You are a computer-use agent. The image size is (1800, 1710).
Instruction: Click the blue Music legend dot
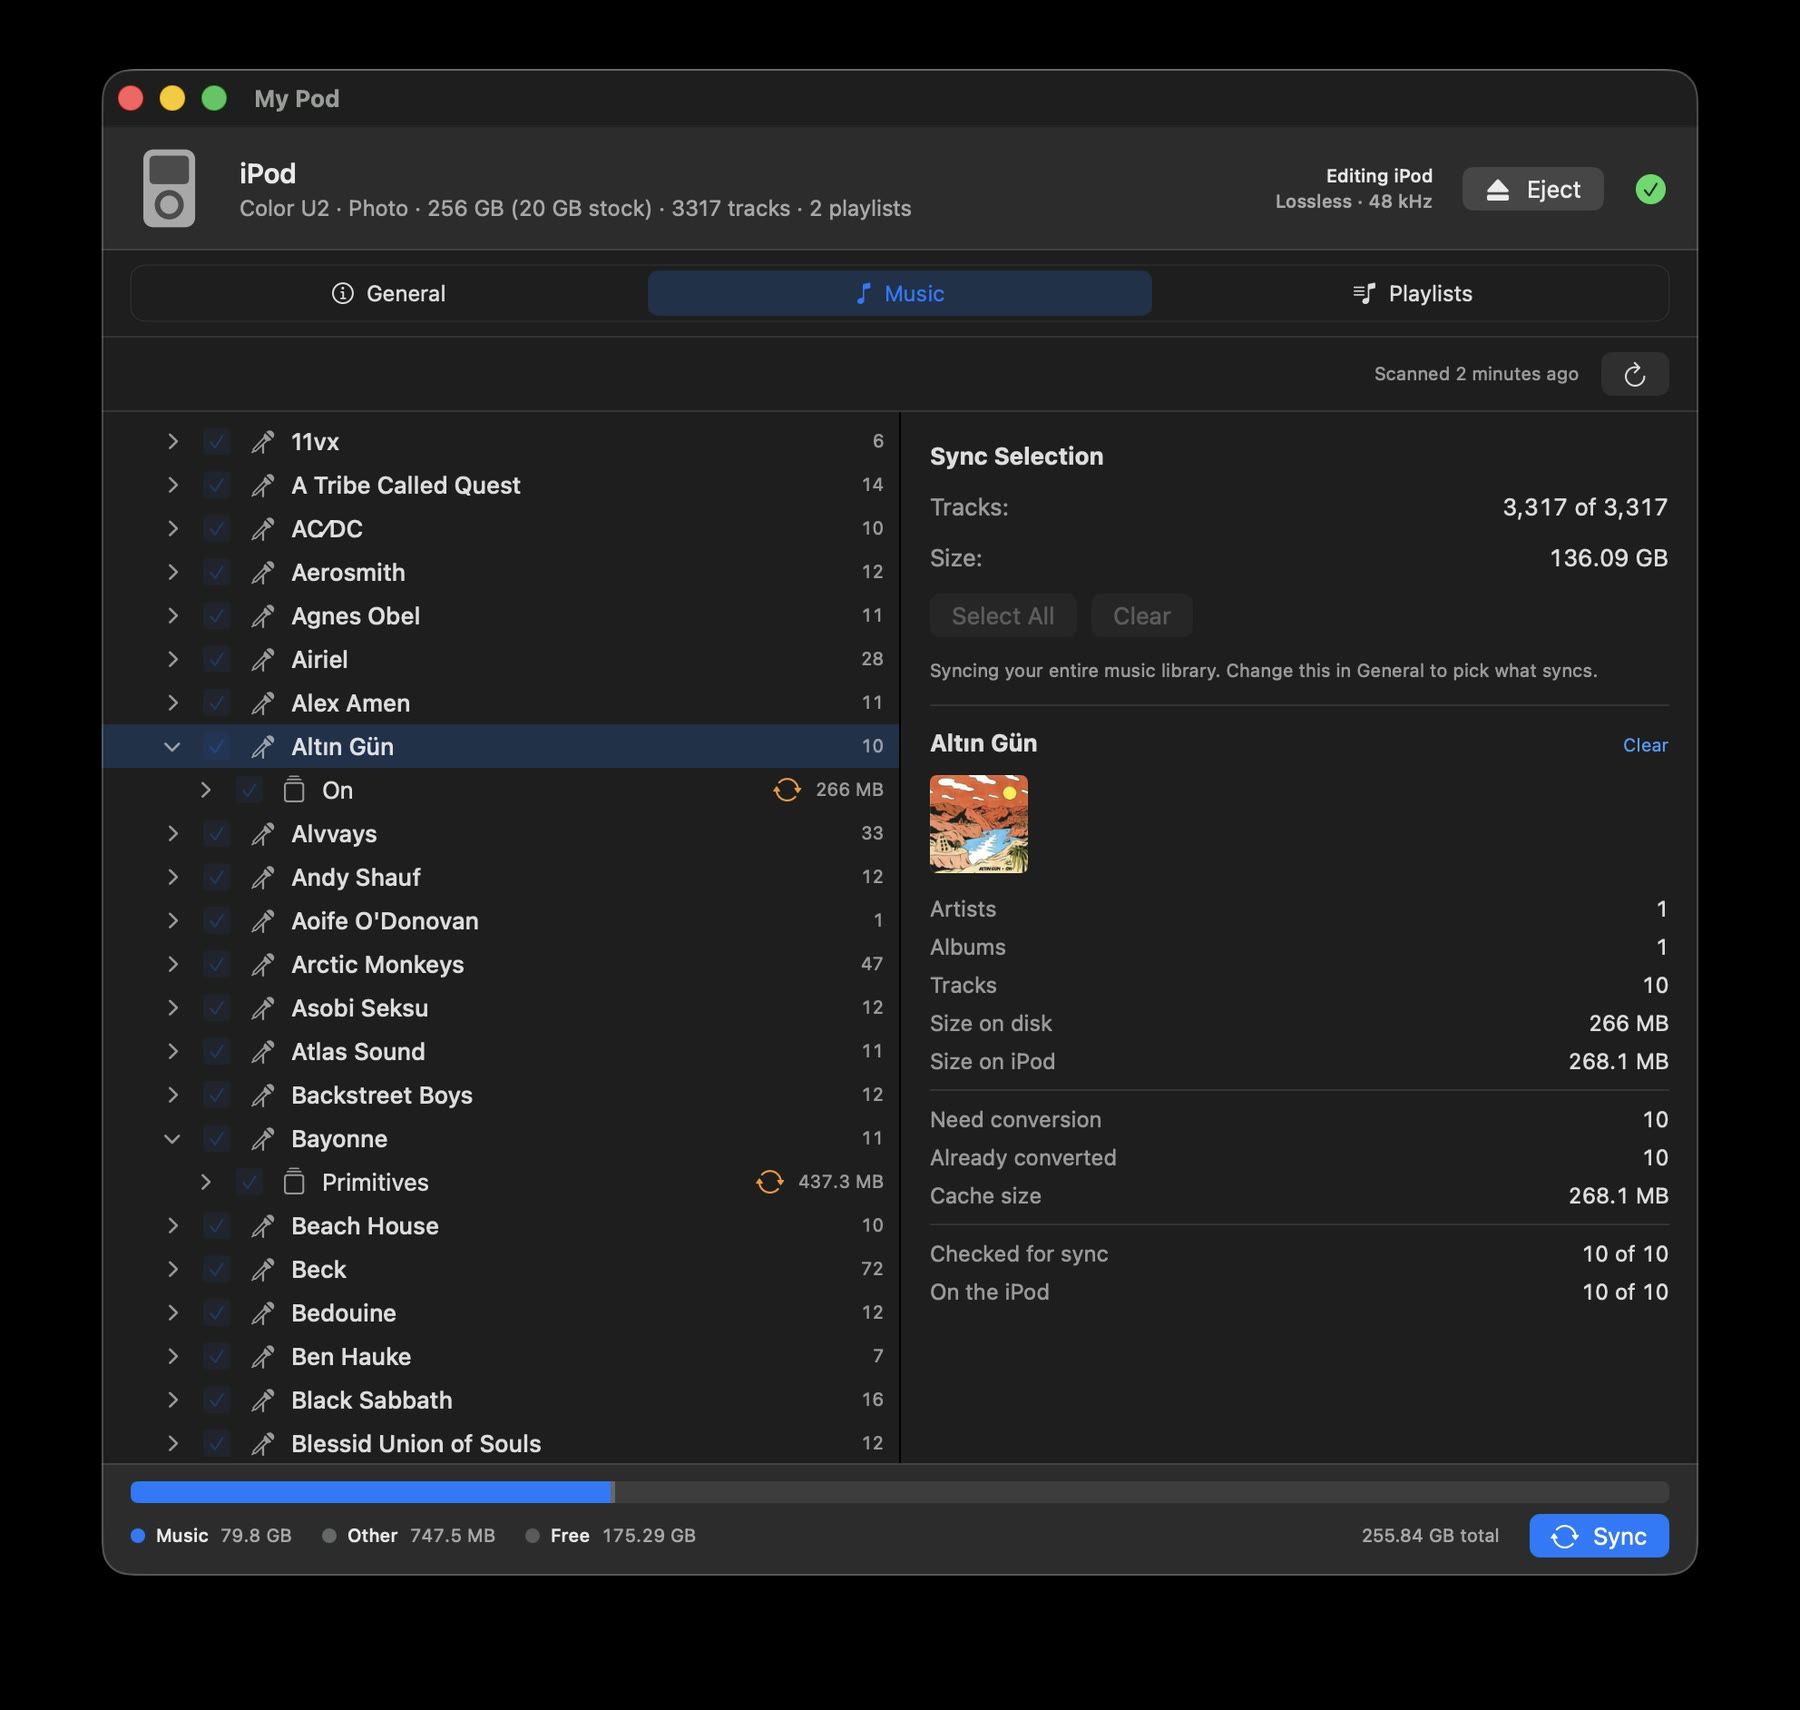pyautogui.click(x=138, y=1536)
